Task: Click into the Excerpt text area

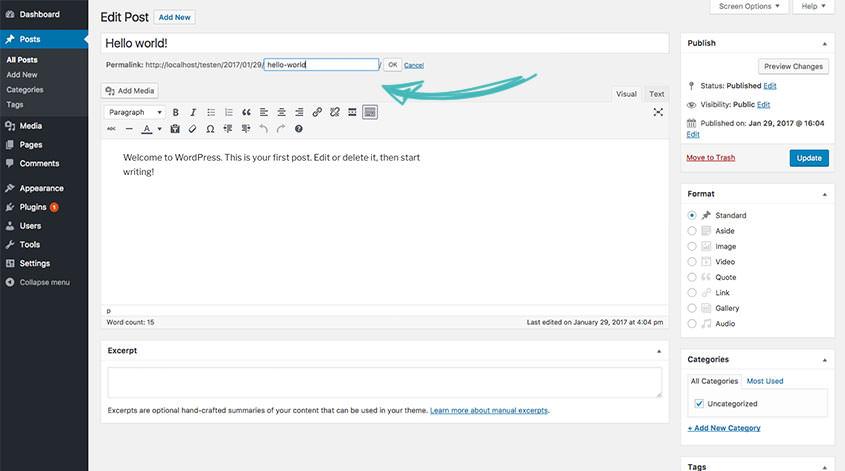Action: pos(384,383)
